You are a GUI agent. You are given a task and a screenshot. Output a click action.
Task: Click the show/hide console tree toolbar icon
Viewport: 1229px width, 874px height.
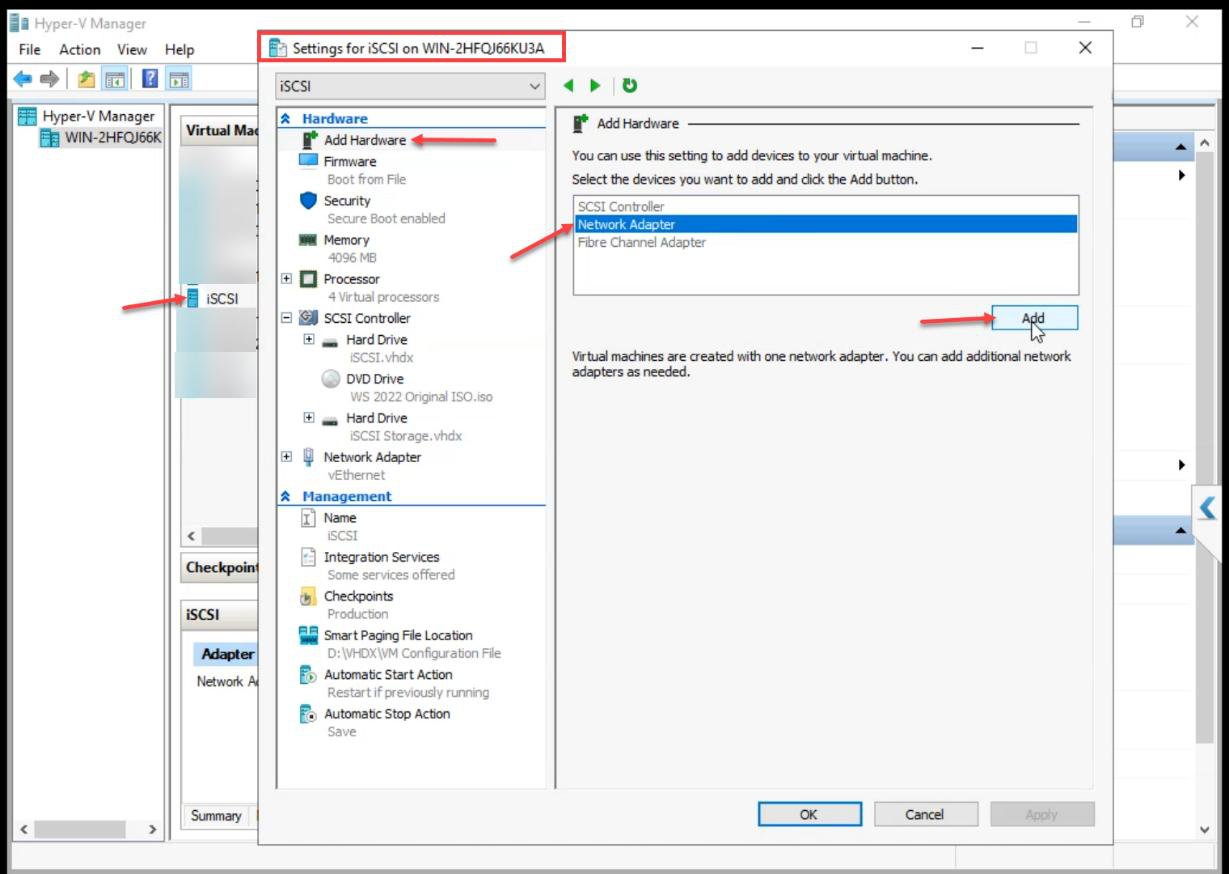click(114, 79)
